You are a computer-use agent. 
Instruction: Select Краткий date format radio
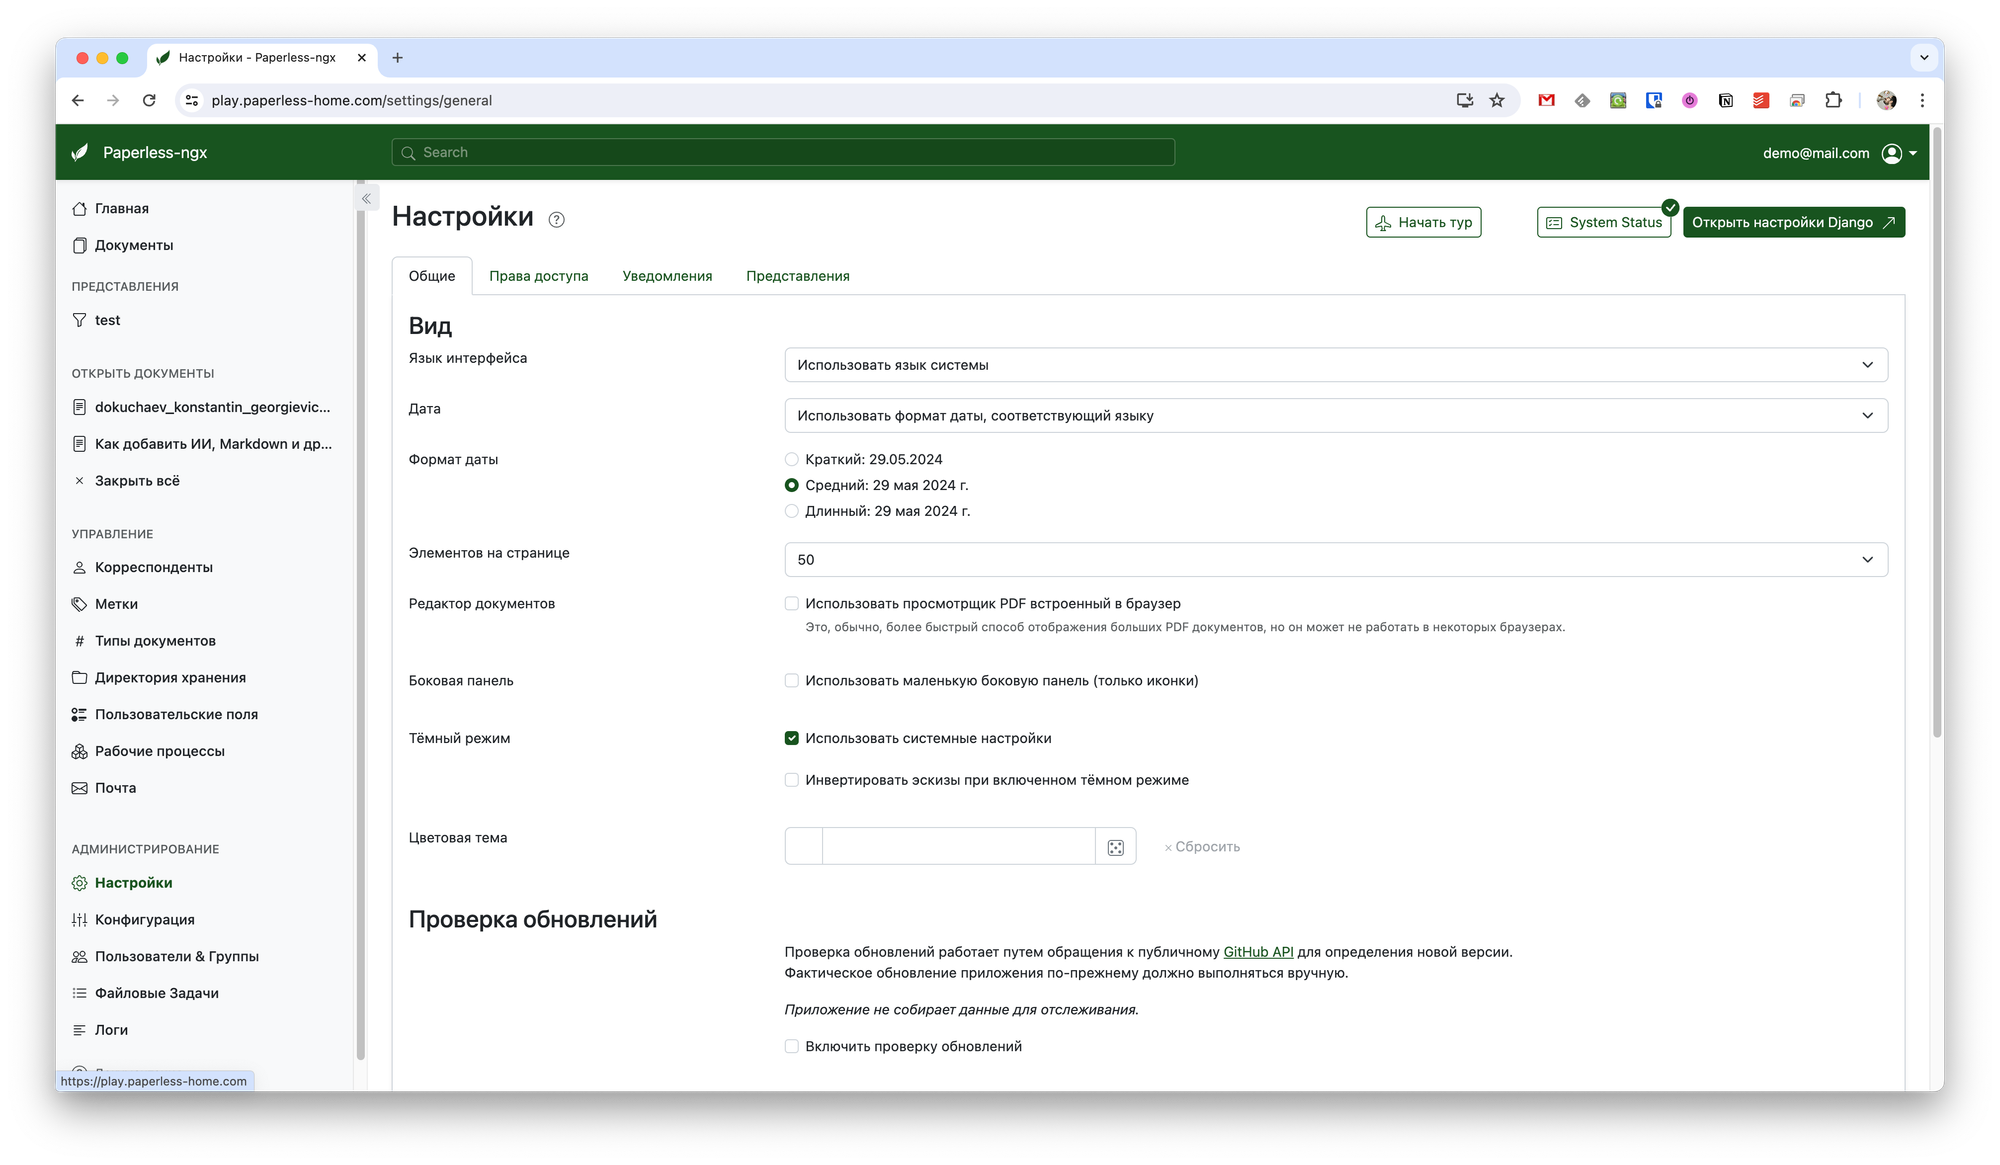pos(792,459)
